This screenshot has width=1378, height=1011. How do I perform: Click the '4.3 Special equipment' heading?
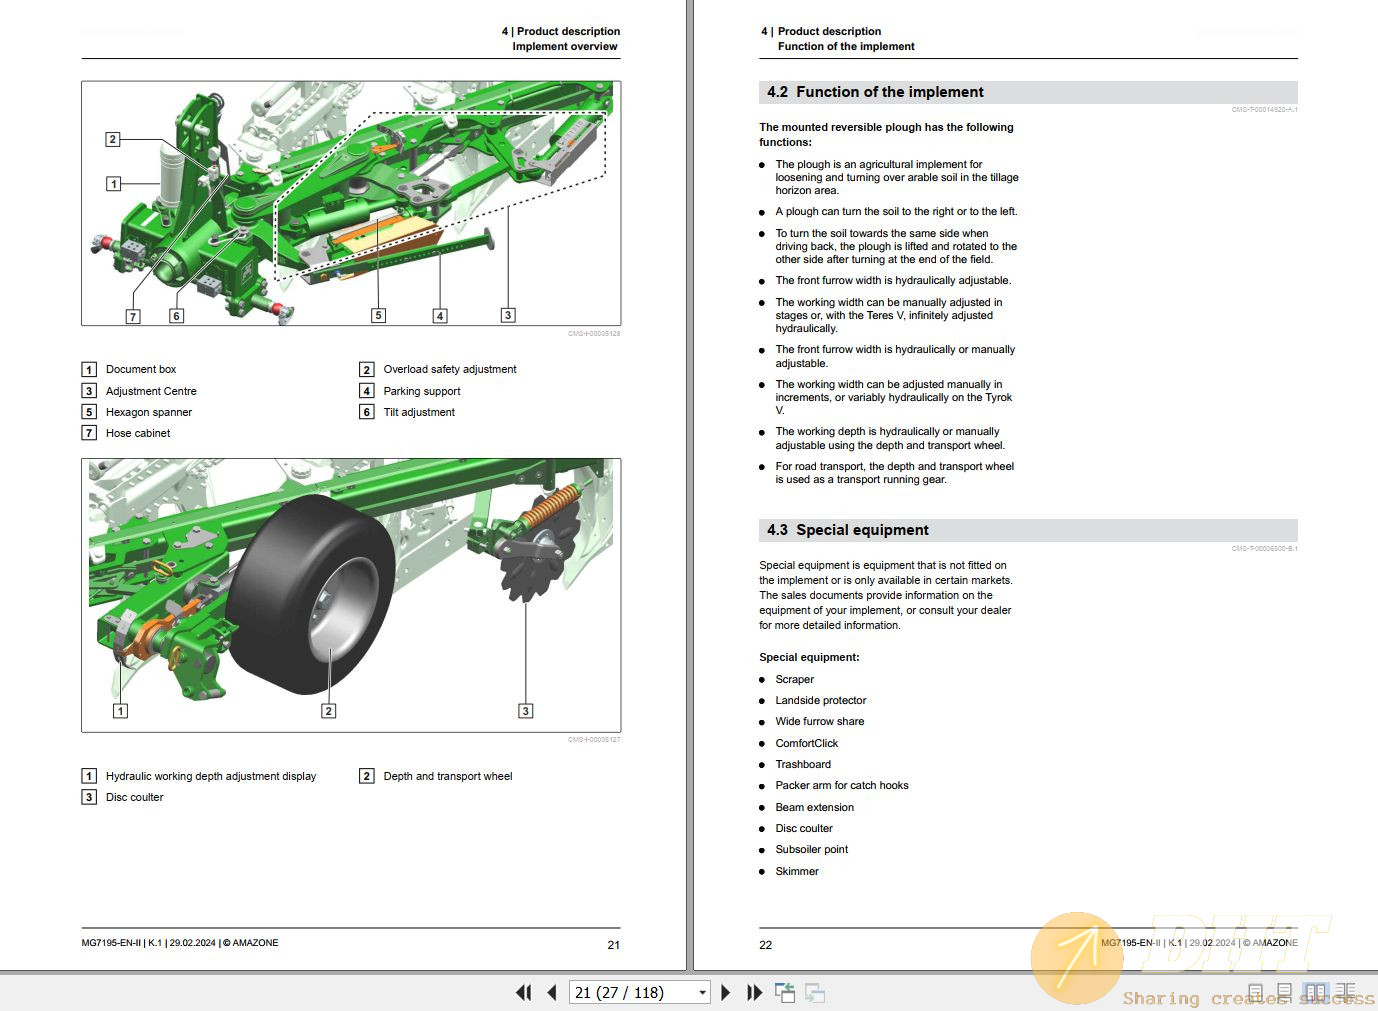(x=848, y=530)
